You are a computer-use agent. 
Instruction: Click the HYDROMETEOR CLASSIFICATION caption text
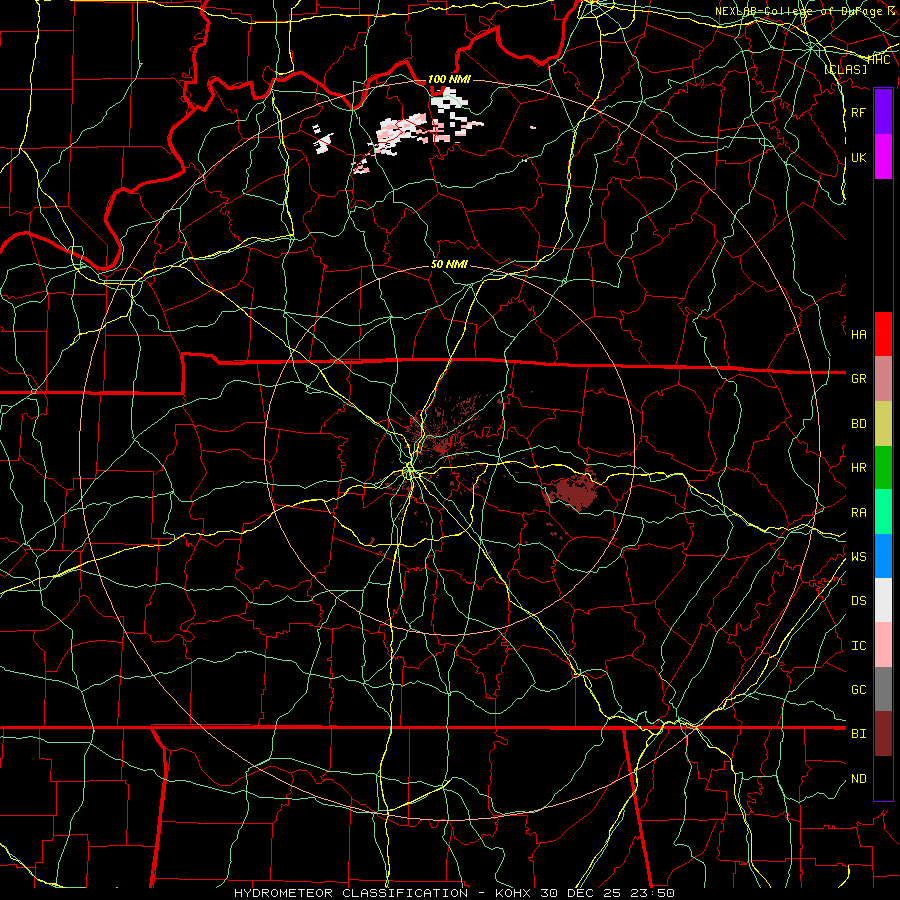351,893
